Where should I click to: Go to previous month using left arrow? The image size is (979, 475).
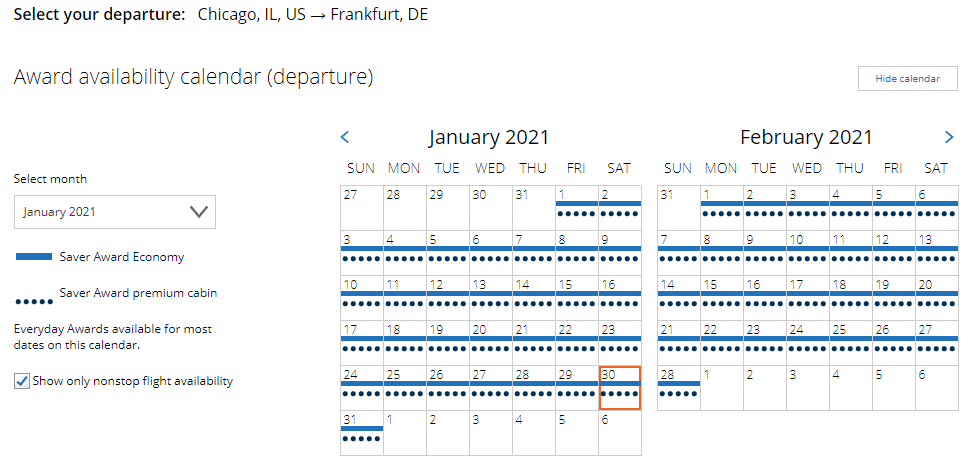click(x=345, y=138)
